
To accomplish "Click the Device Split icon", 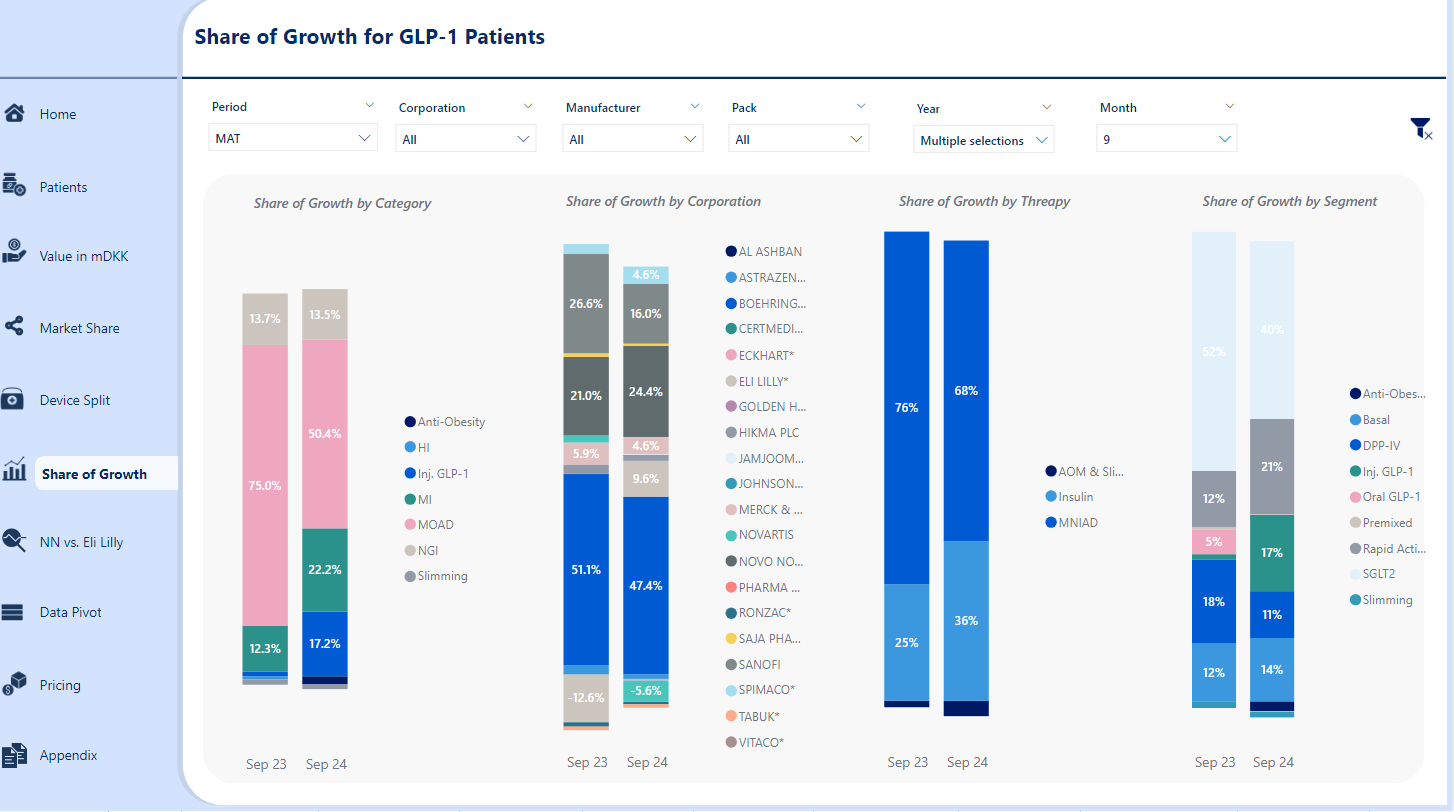I will pyautogui.click(x=14, y=399).
